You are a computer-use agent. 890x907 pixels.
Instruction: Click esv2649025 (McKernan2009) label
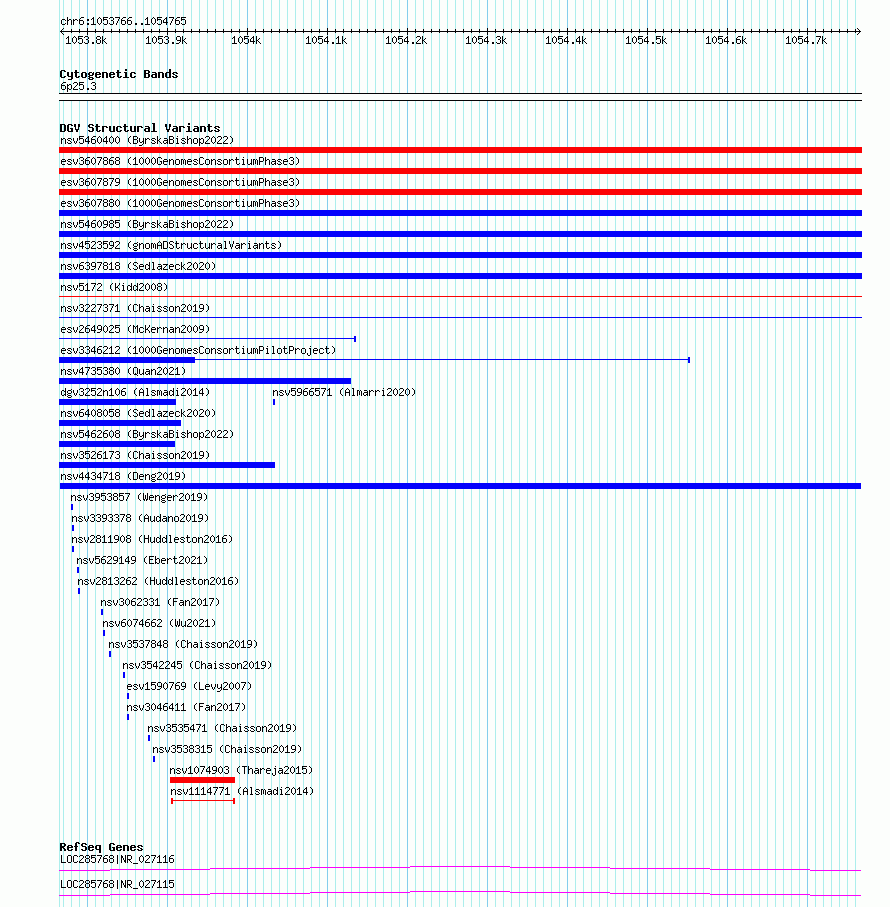(135, 329)
